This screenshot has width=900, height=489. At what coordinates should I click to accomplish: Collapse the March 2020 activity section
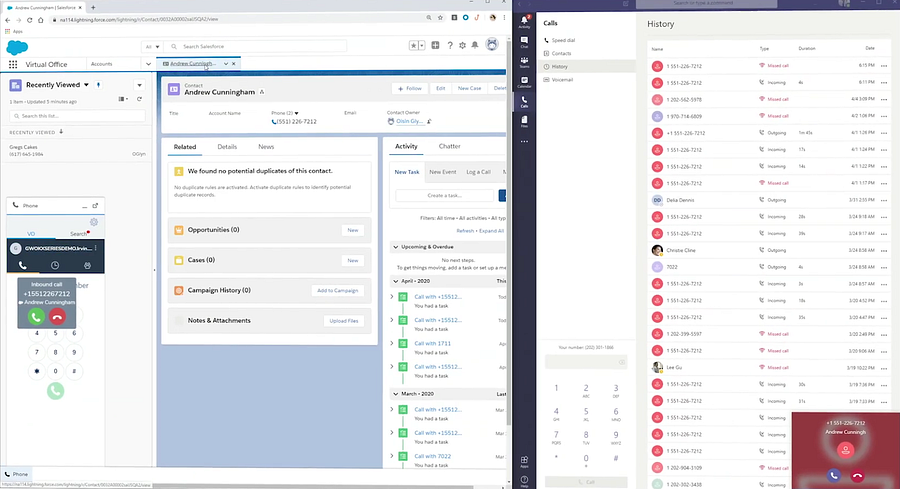395,394
